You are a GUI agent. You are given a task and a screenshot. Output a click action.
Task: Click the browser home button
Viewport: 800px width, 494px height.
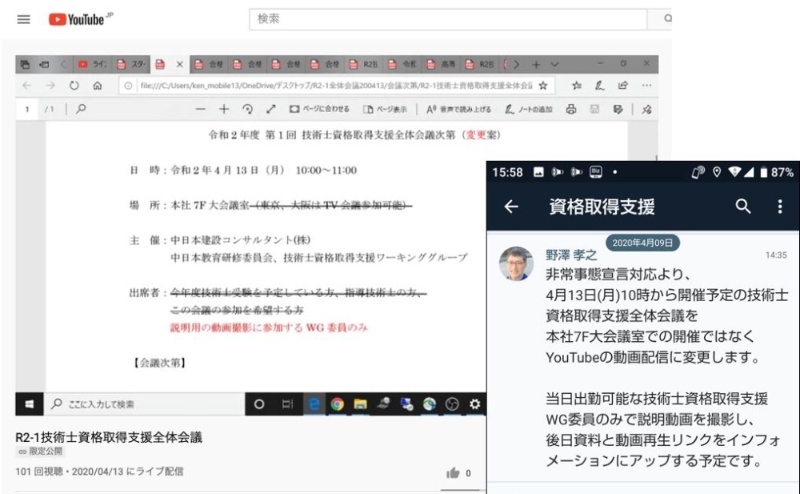pyautogui.click(x=99, y=86)
